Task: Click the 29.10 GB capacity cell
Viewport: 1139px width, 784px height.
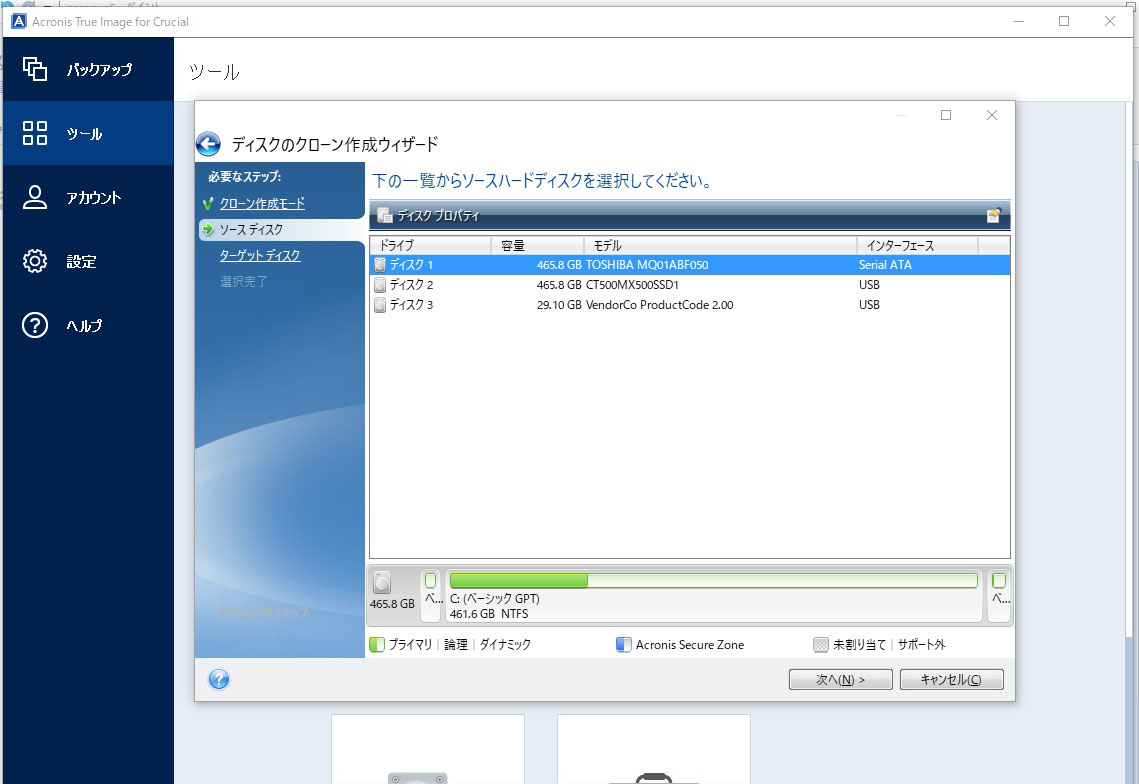Action: (x=559, y=305)
